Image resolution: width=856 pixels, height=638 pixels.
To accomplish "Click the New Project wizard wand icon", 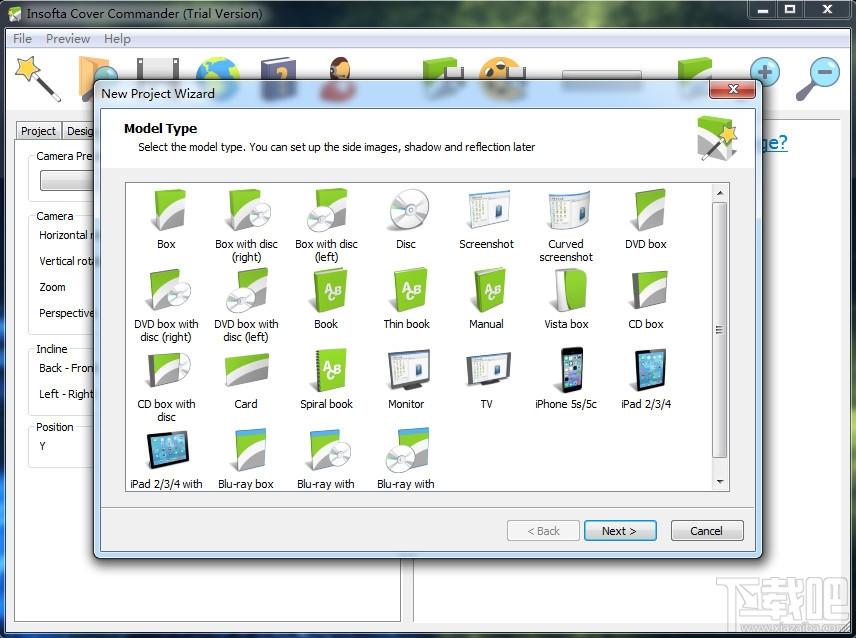I will [38, 79].
